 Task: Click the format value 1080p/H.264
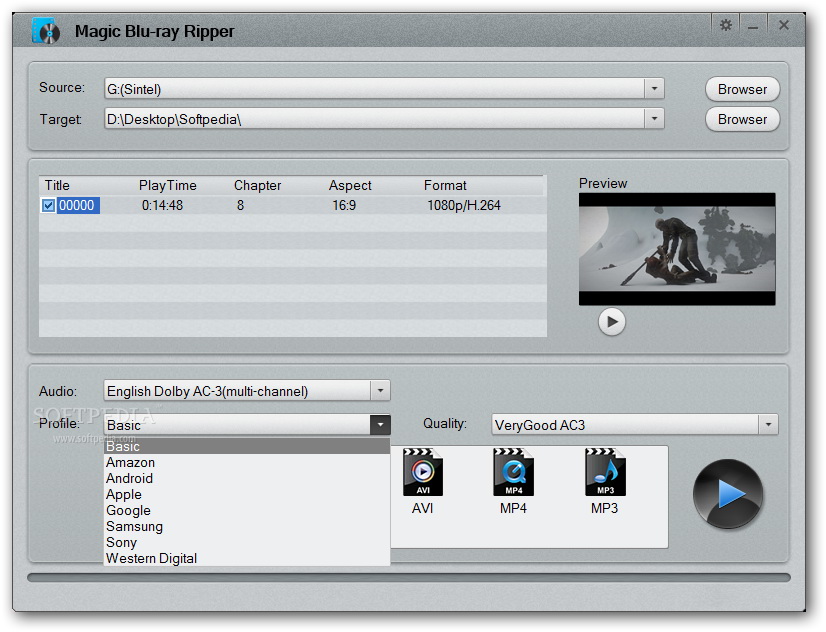pyautogui.click(x=464, y=205)
